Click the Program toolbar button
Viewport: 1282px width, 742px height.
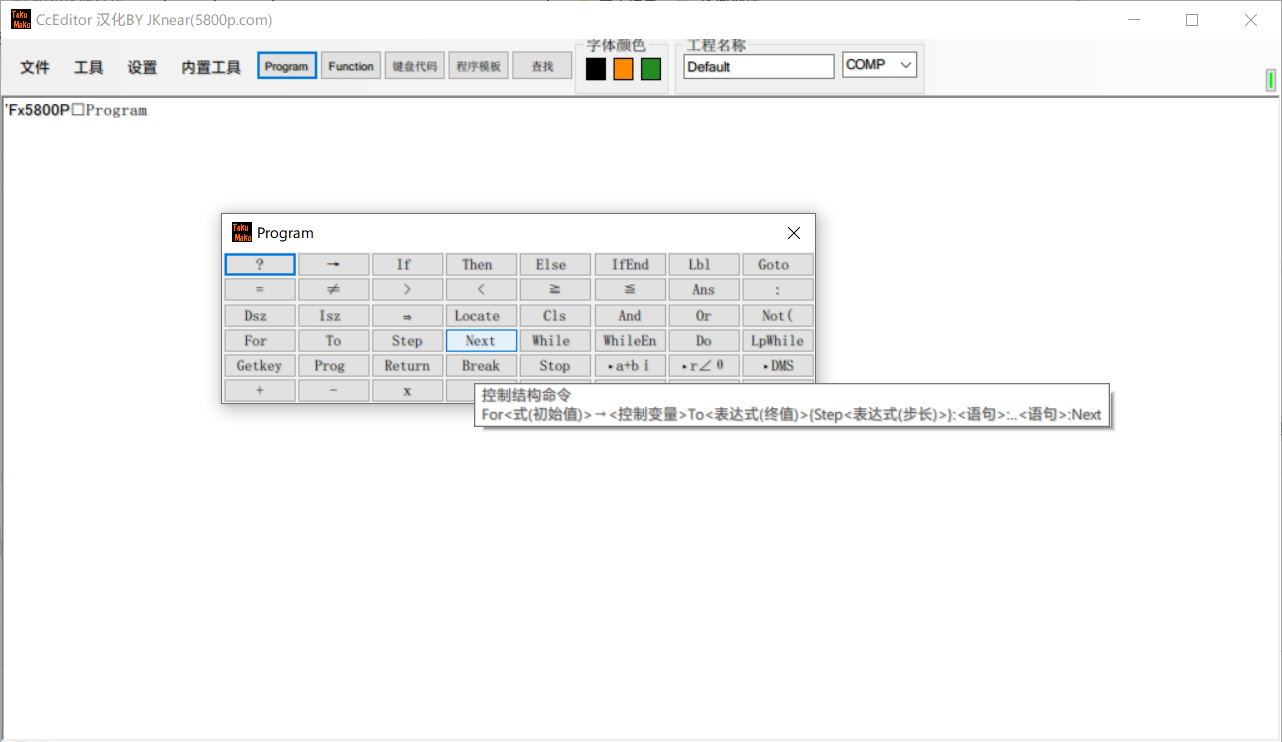pyautogui.click(x=287, y=66)
